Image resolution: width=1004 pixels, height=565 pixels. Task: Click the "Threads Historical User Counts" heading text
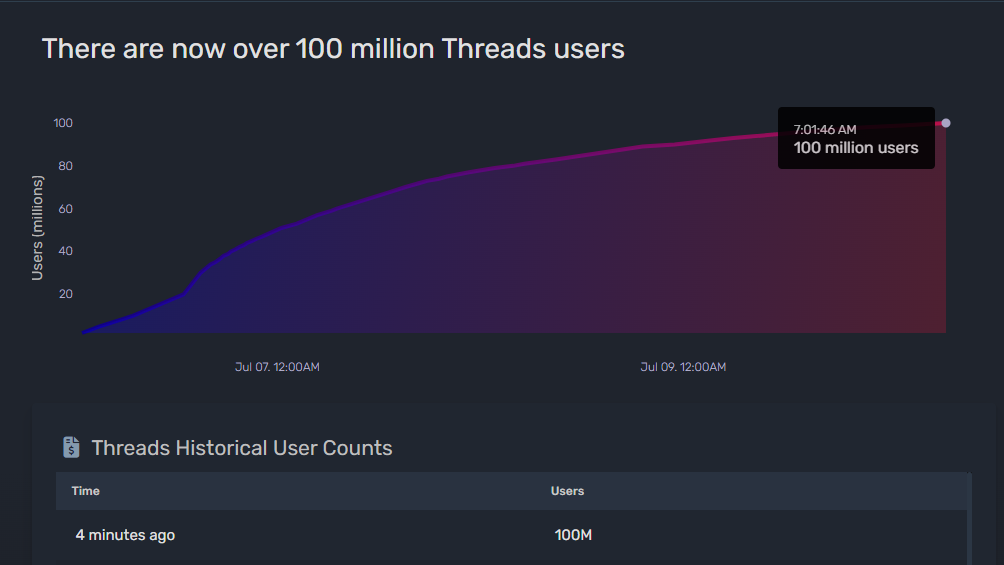[242, 448]
